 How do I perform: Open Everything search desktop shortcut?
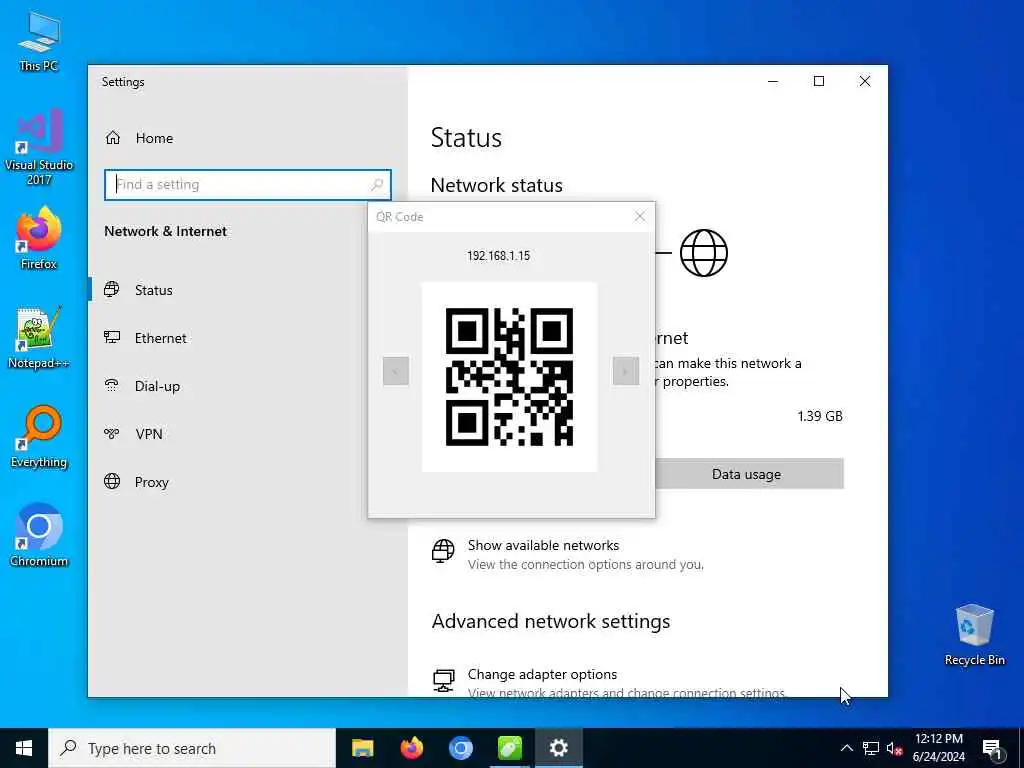coord(39,437)
